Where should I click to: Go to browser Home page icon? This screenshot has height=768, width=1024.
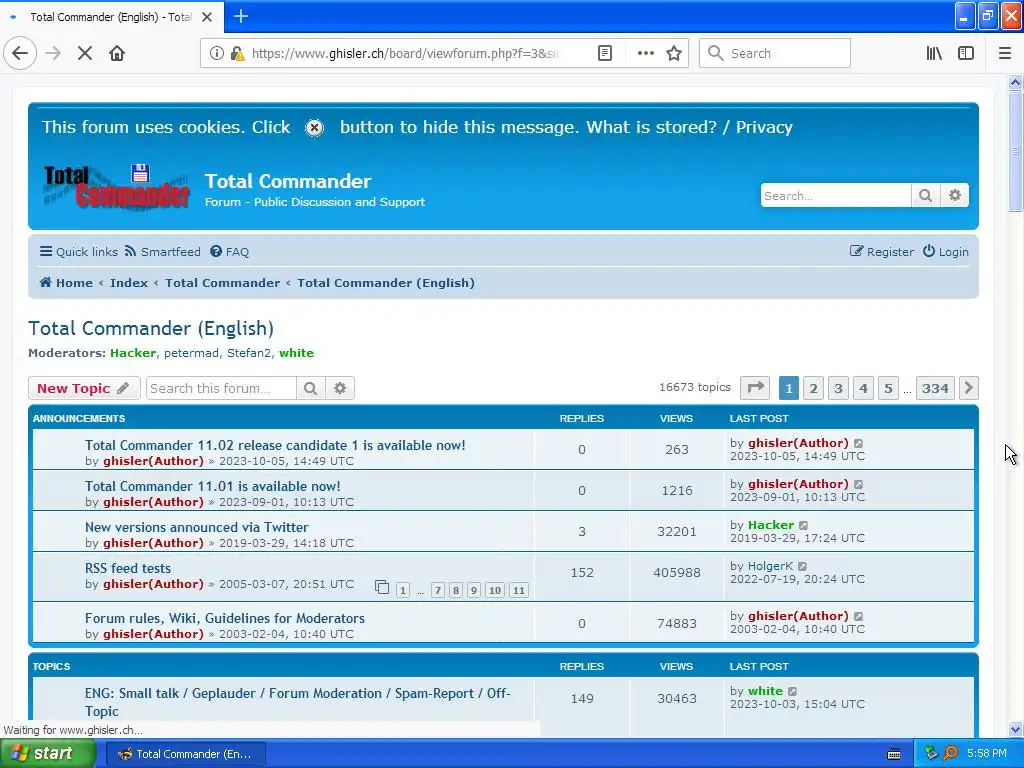pyautogui.click(x=117, y=54)
